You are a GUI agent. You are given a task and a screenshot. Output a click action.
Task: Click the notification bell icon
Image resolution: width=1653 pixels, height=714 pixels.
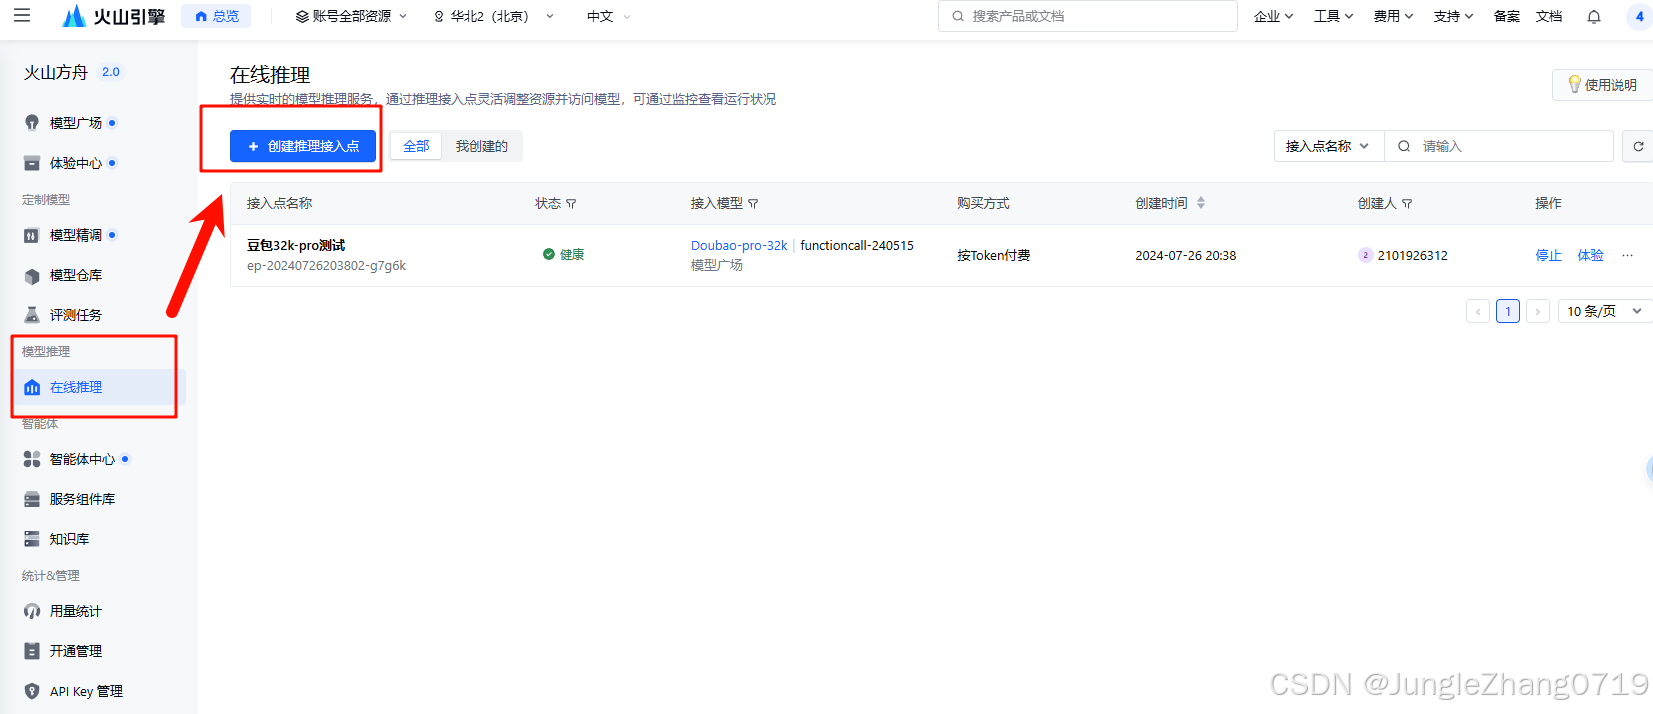[1594, 16]
